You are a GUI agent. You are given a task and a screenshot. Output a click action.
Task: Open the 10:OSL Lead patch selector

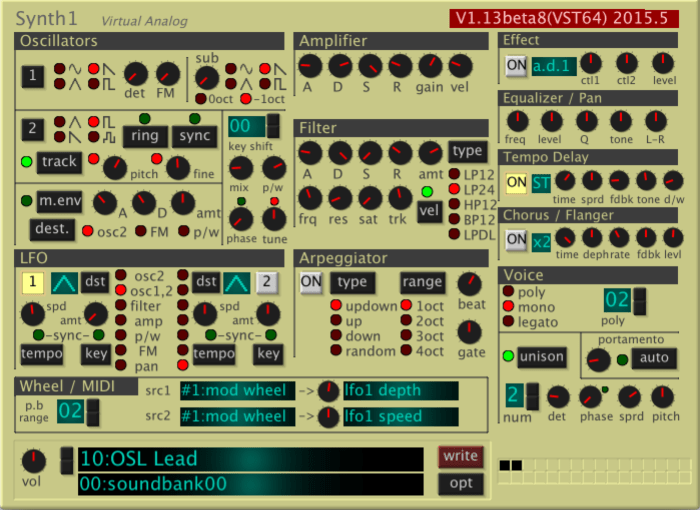pos(251,459)
